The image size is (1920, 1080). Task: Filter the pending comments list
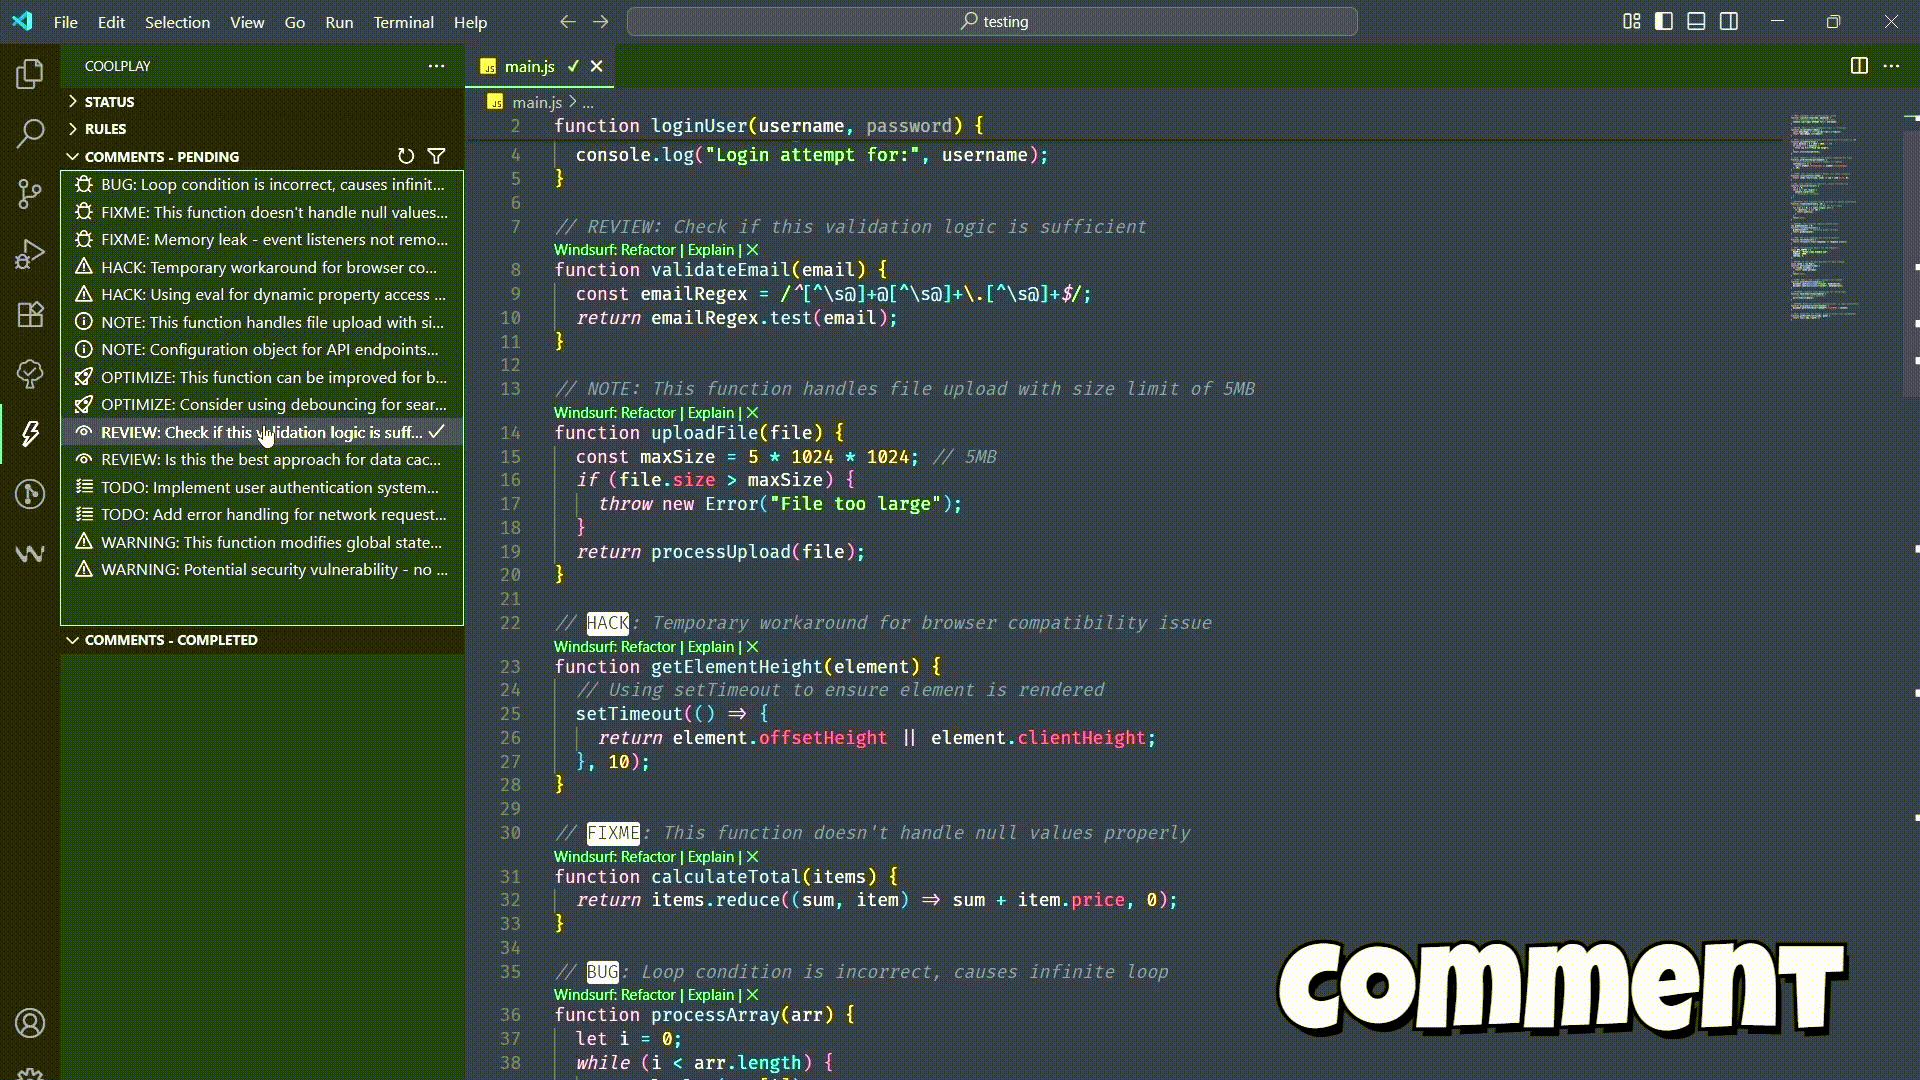click(437, 156)
